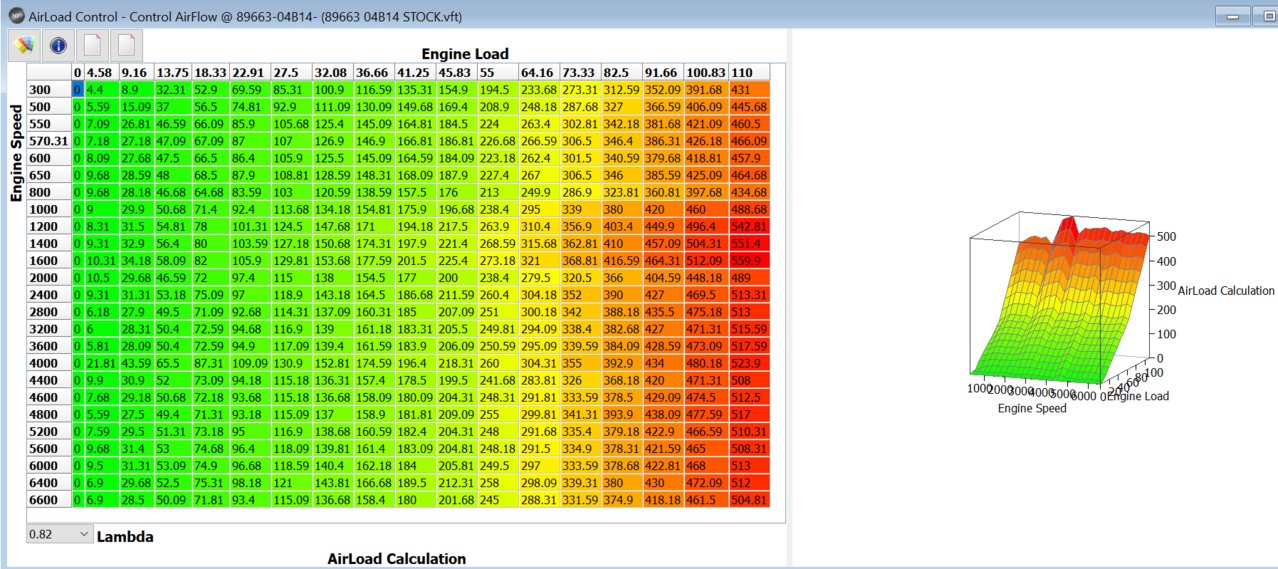Click the cell with value 517.59

tap(749, 345)
